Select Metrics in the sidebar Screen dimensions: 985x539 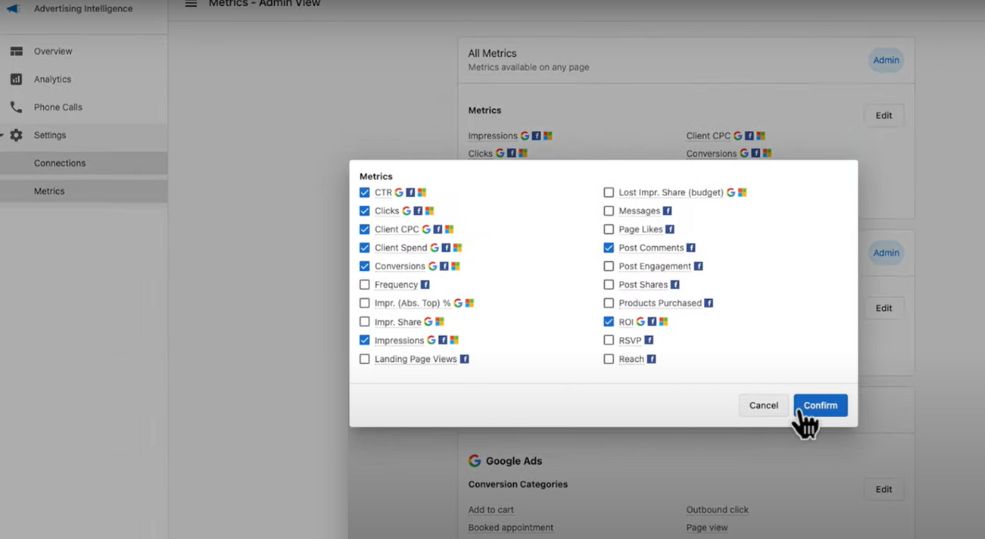[49, 191]
